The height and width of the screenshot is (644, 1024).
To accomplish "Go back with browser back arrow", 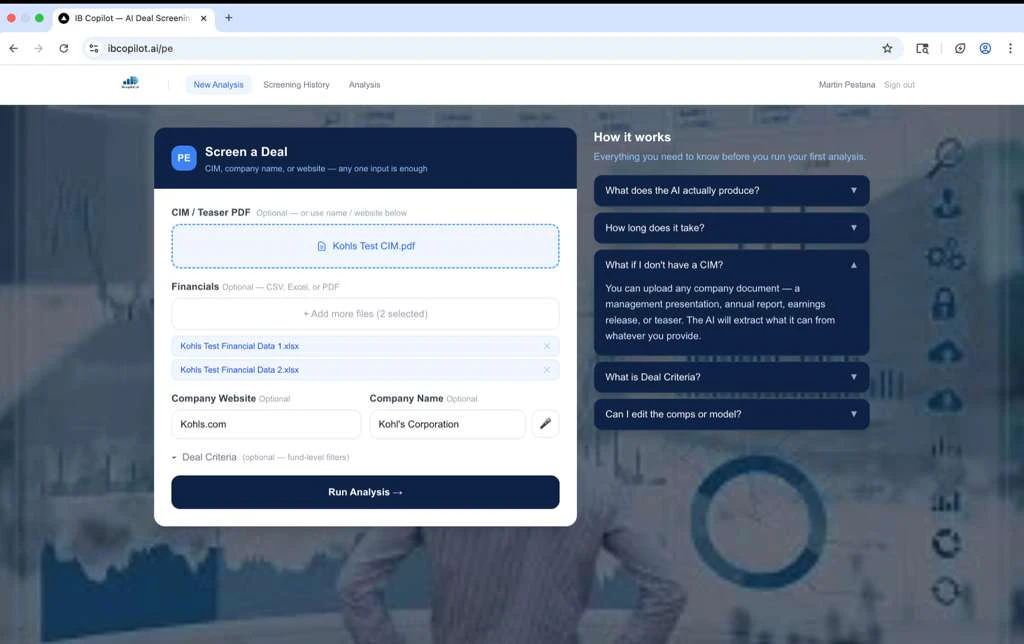I will [14, 48].
